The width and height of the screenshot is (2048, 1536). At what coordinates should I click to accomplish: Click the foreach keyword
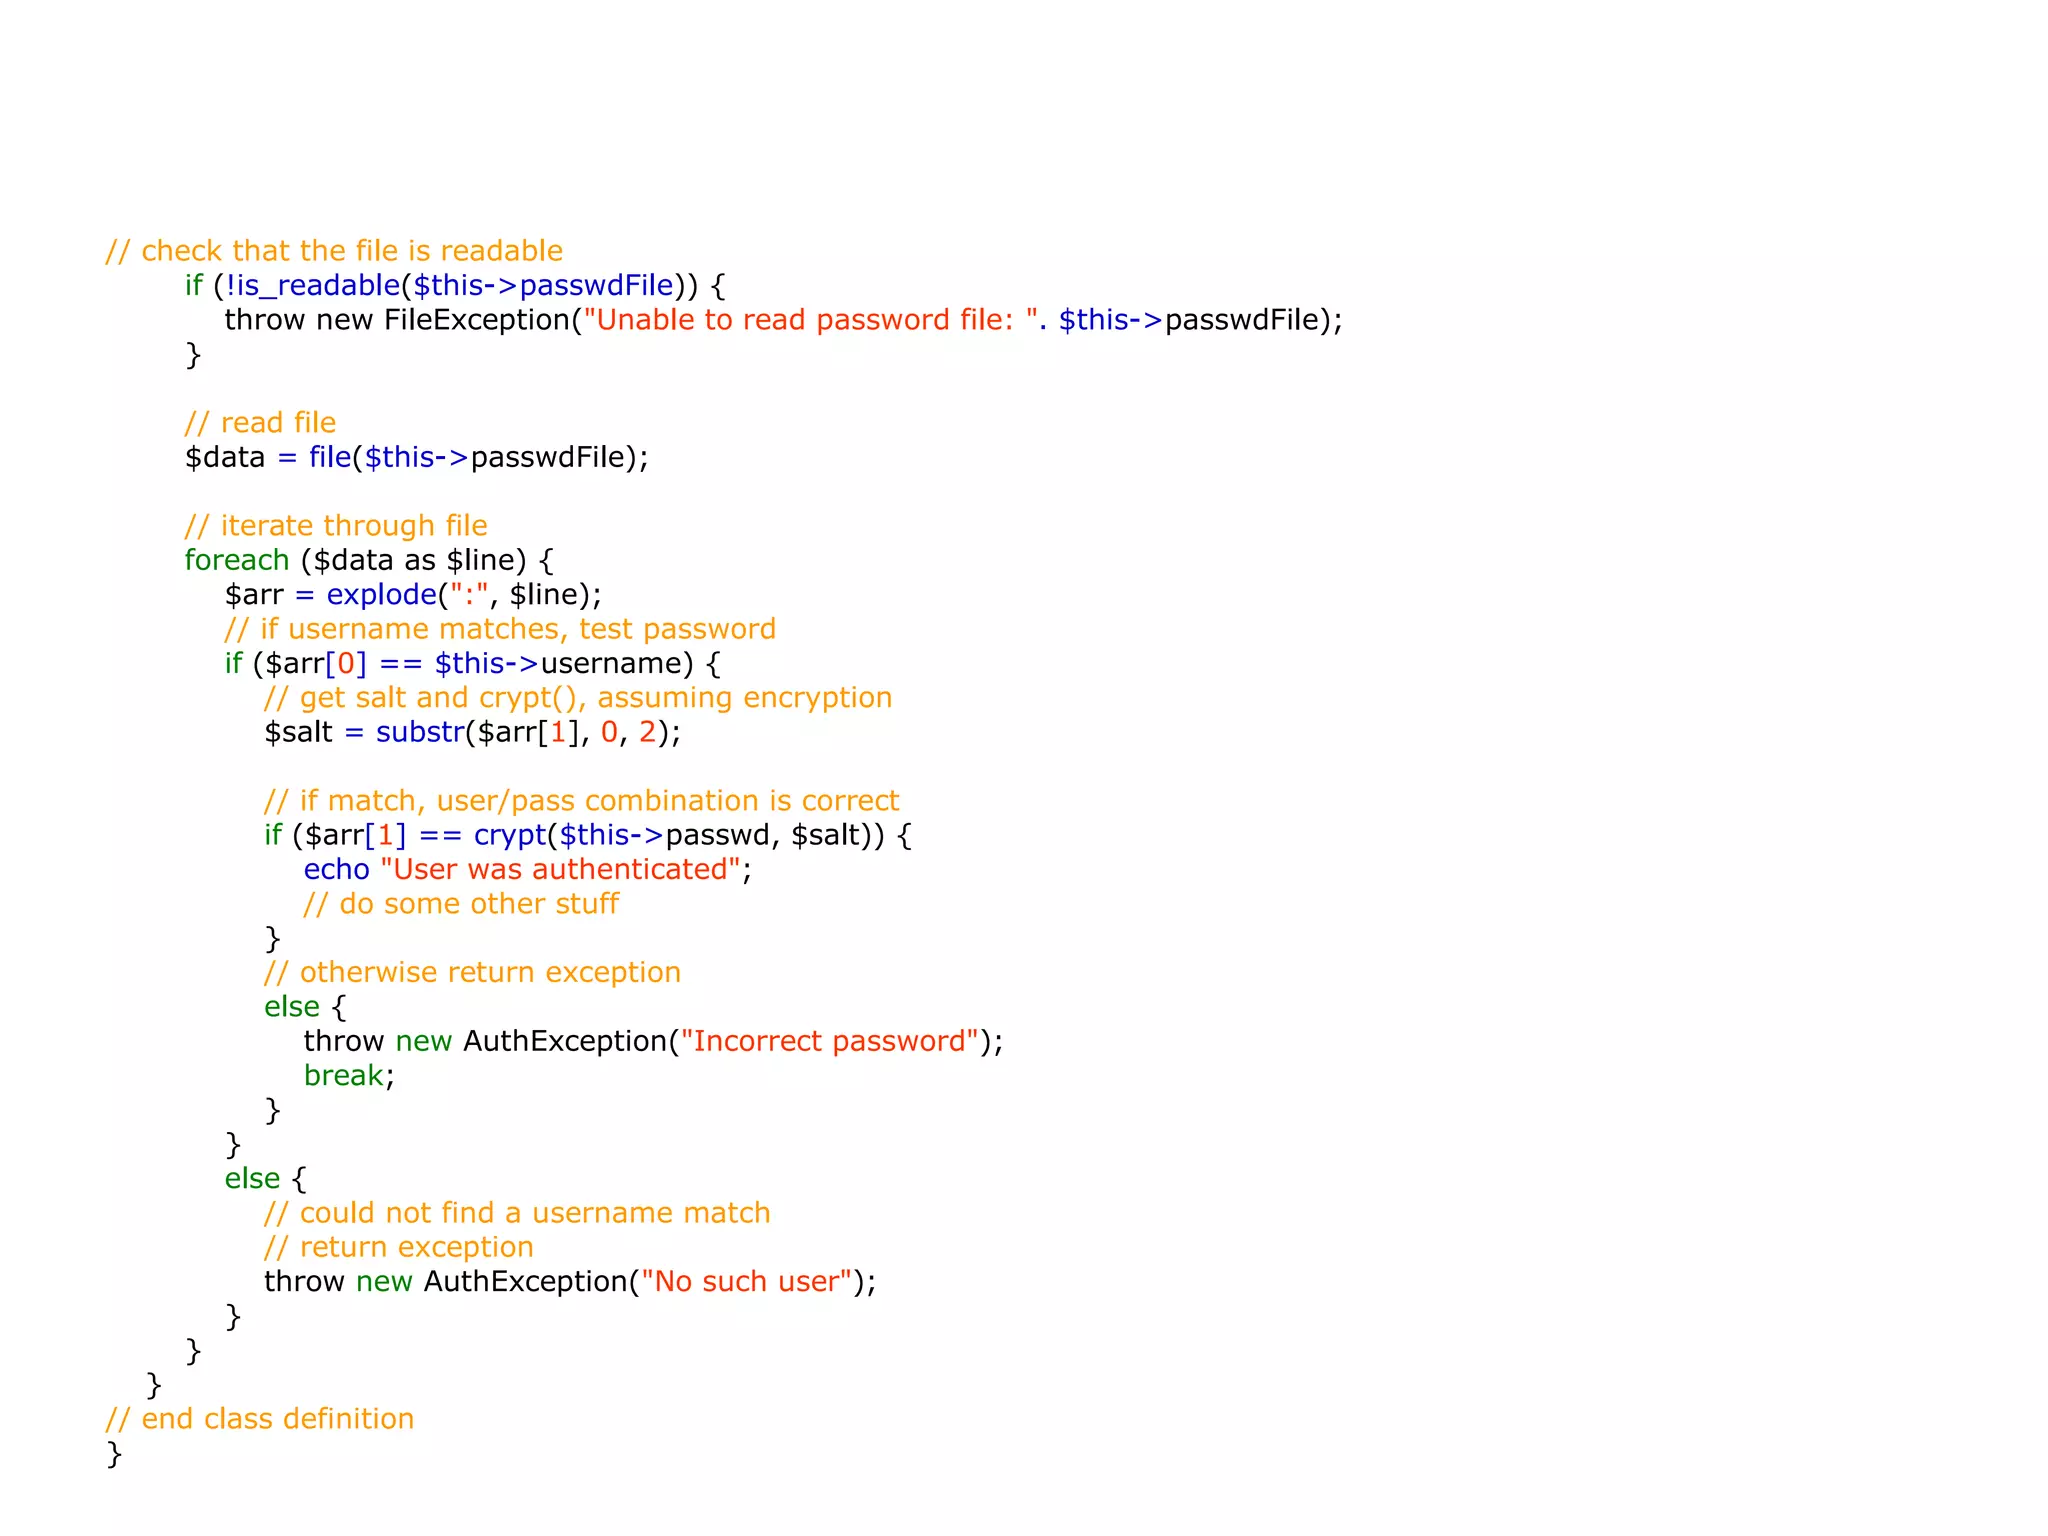[236, 560]
